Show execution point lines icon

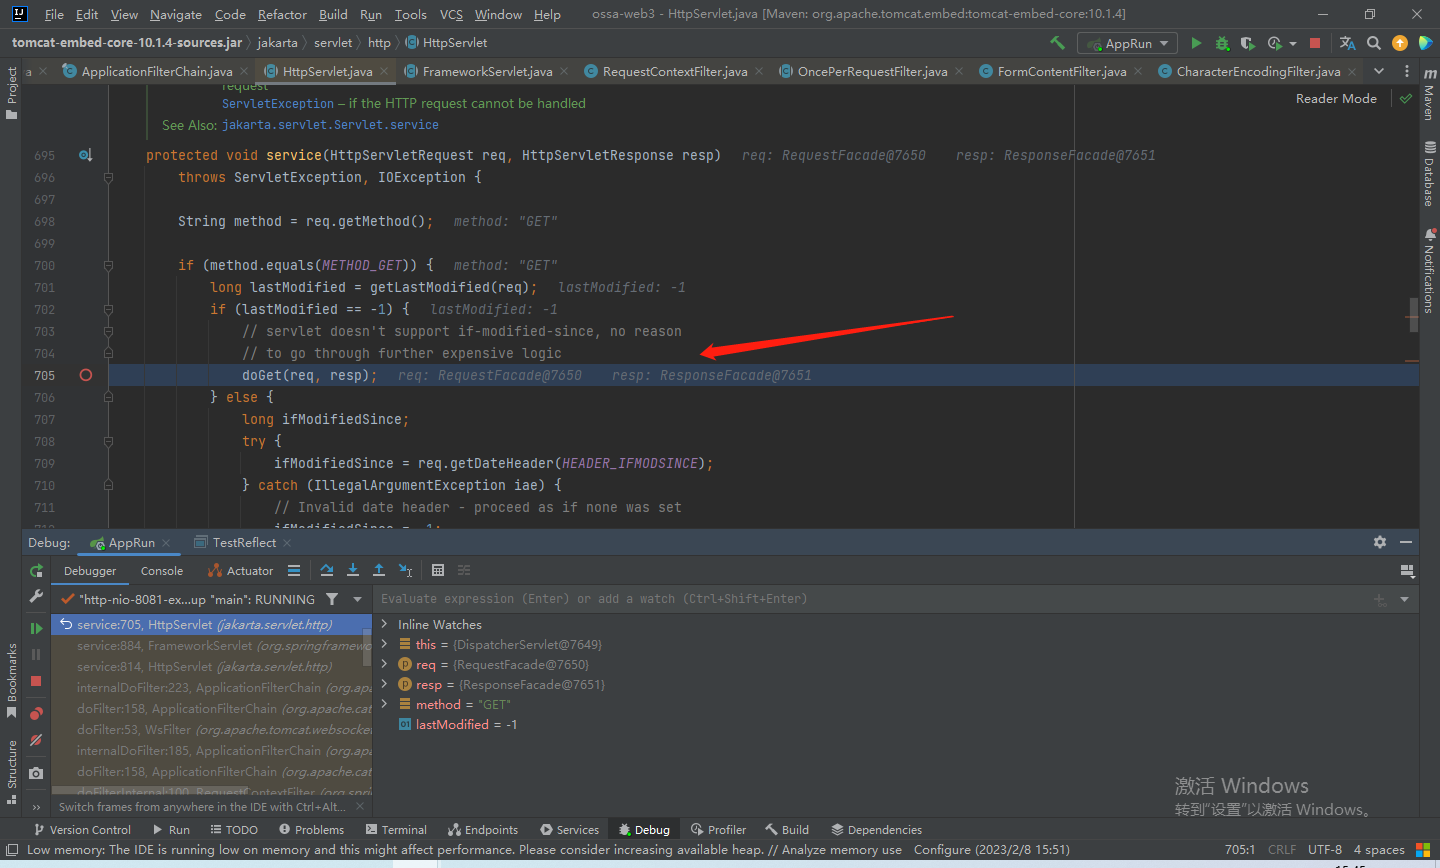point(294,570)
